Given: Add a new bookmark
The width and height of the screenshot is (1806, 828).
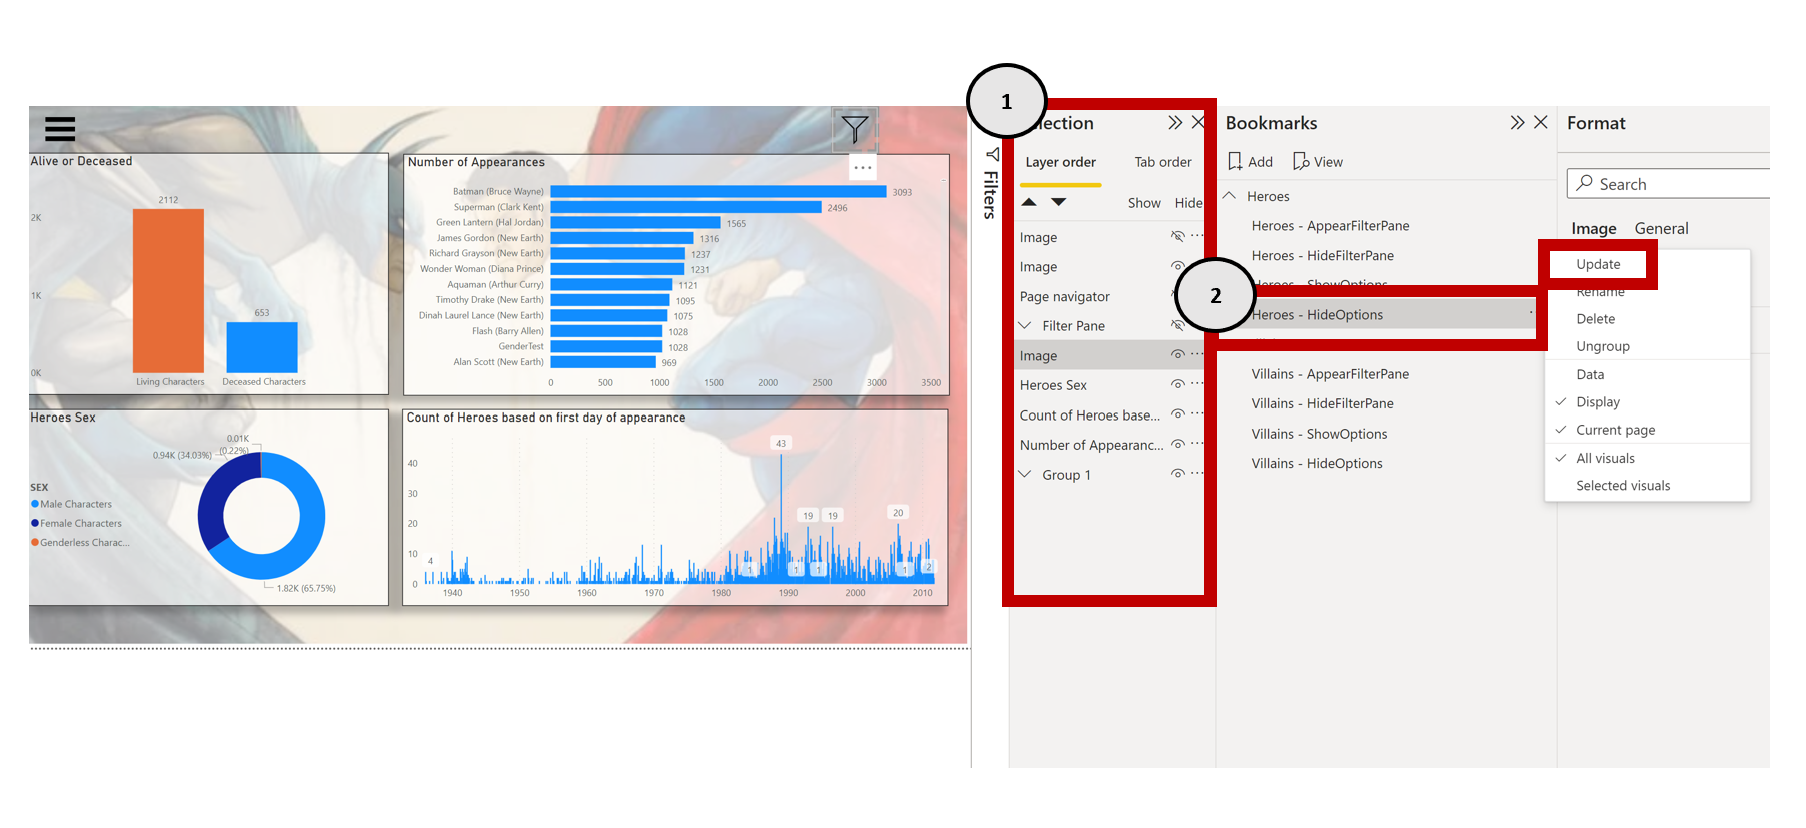Looking at the screenshot, I should point(1250,161).
